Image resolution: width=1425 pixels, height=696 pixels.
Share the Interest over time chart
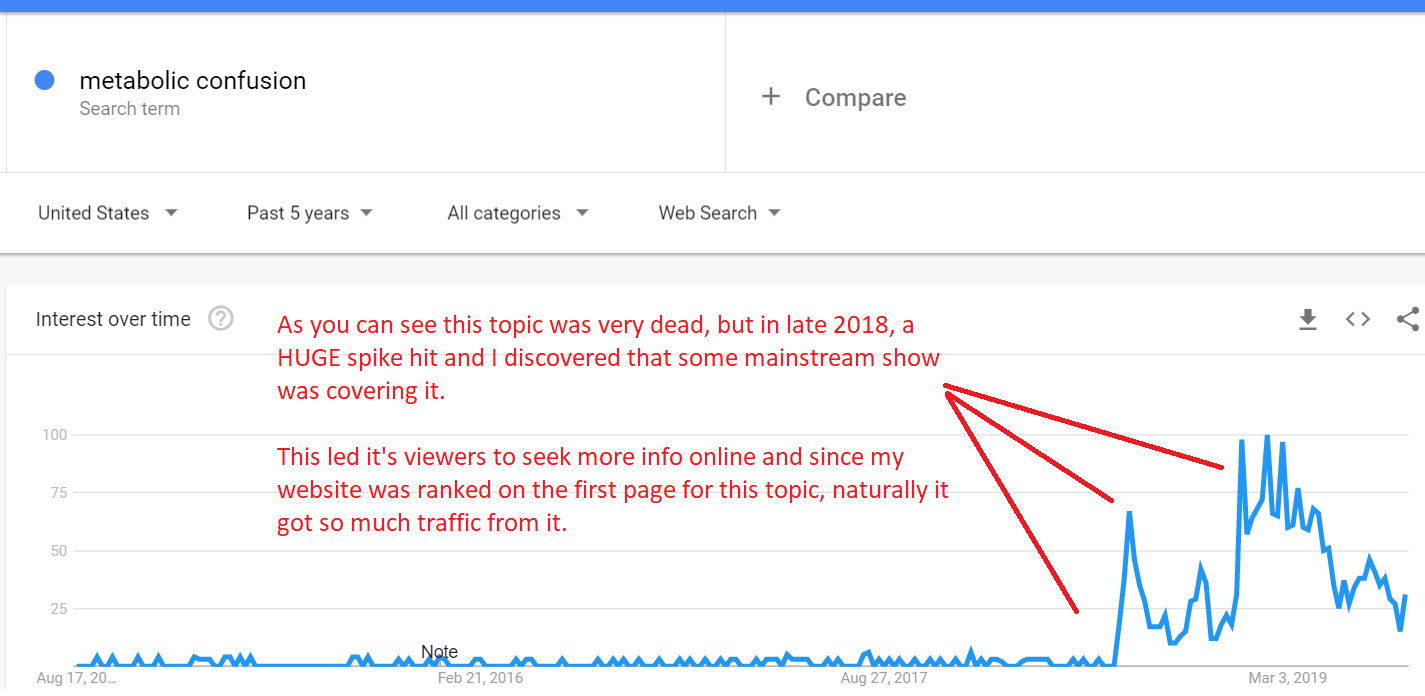tap(1407, 319)
